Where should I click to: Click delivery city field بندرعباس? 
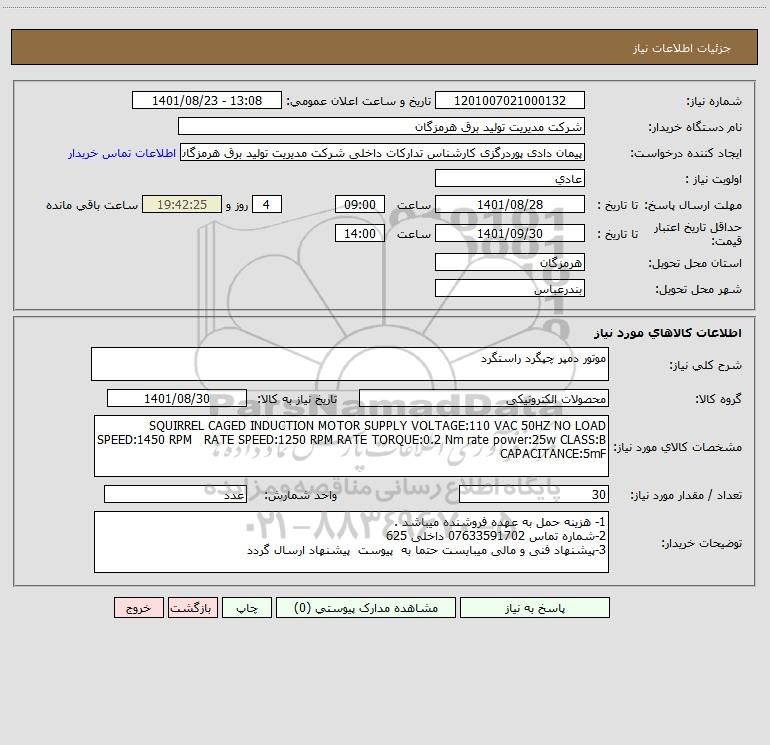(x=510, y=288)
